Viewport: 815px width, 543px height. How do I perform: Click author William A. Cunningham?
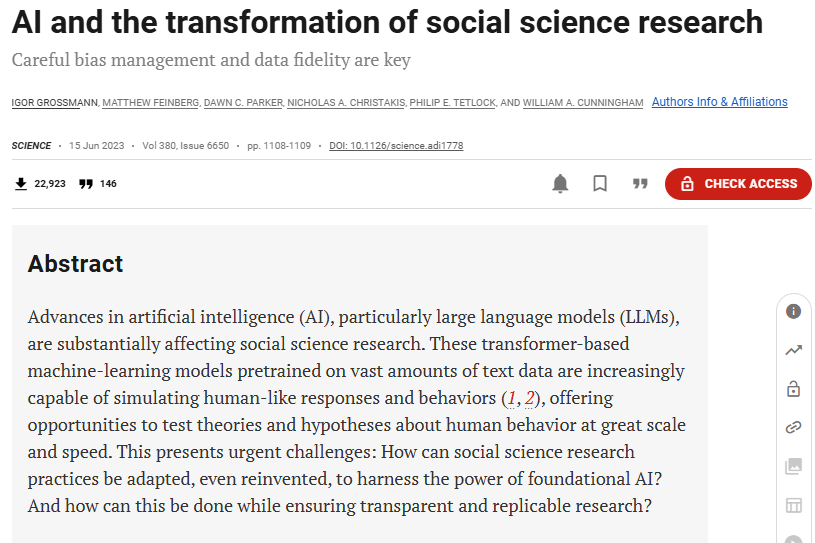(x=583, y=103)
